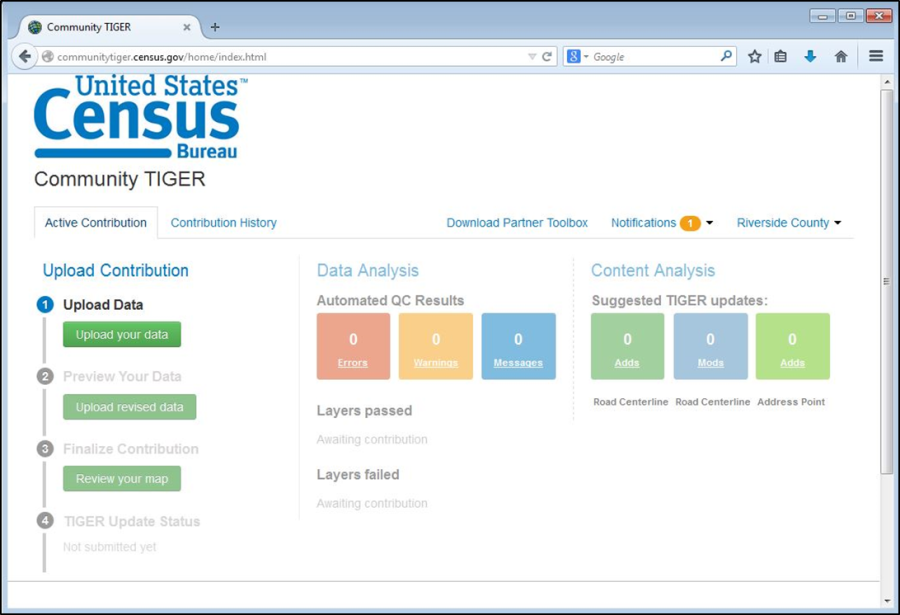Click the Content Analysis heading

pyautogui.click(x=653, y=270)
